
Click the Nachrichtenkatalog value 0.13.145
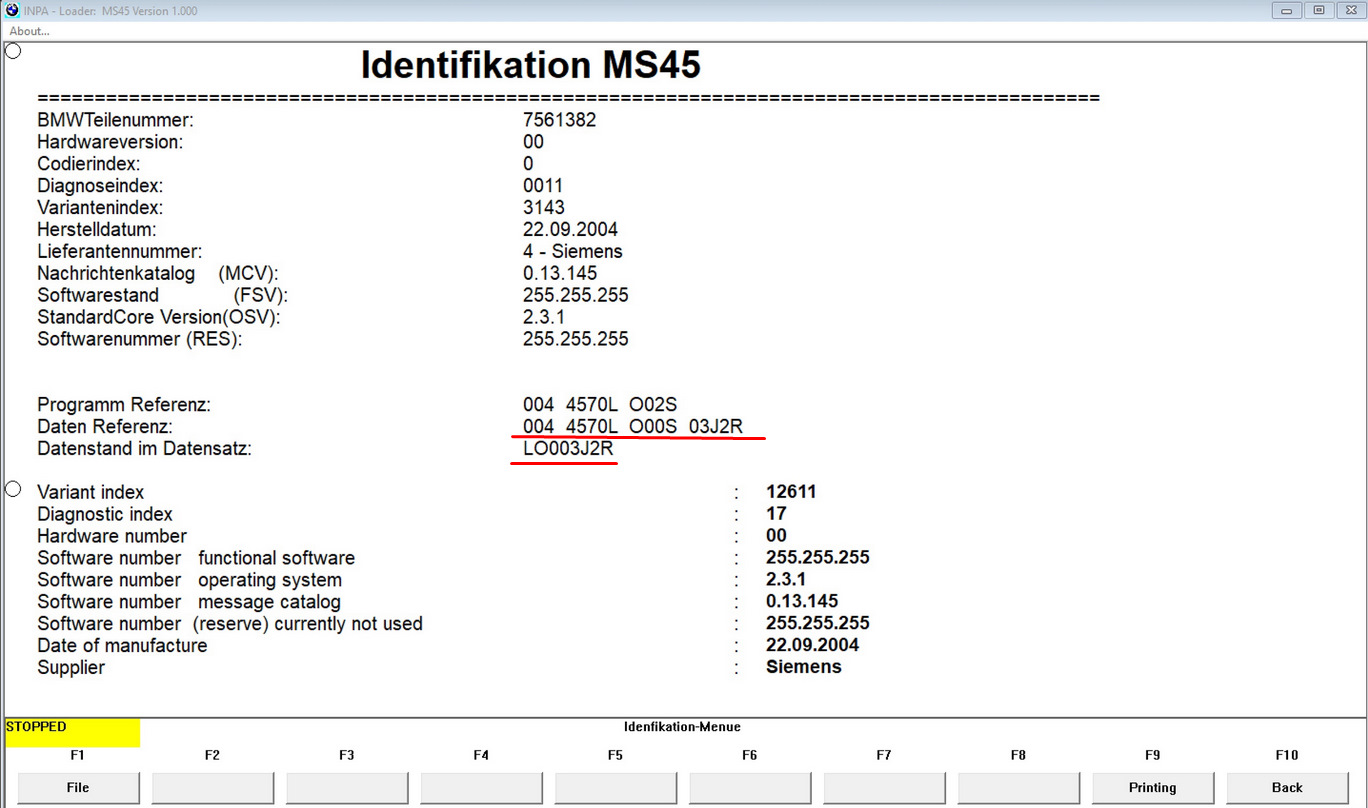[x=560, y=274]
